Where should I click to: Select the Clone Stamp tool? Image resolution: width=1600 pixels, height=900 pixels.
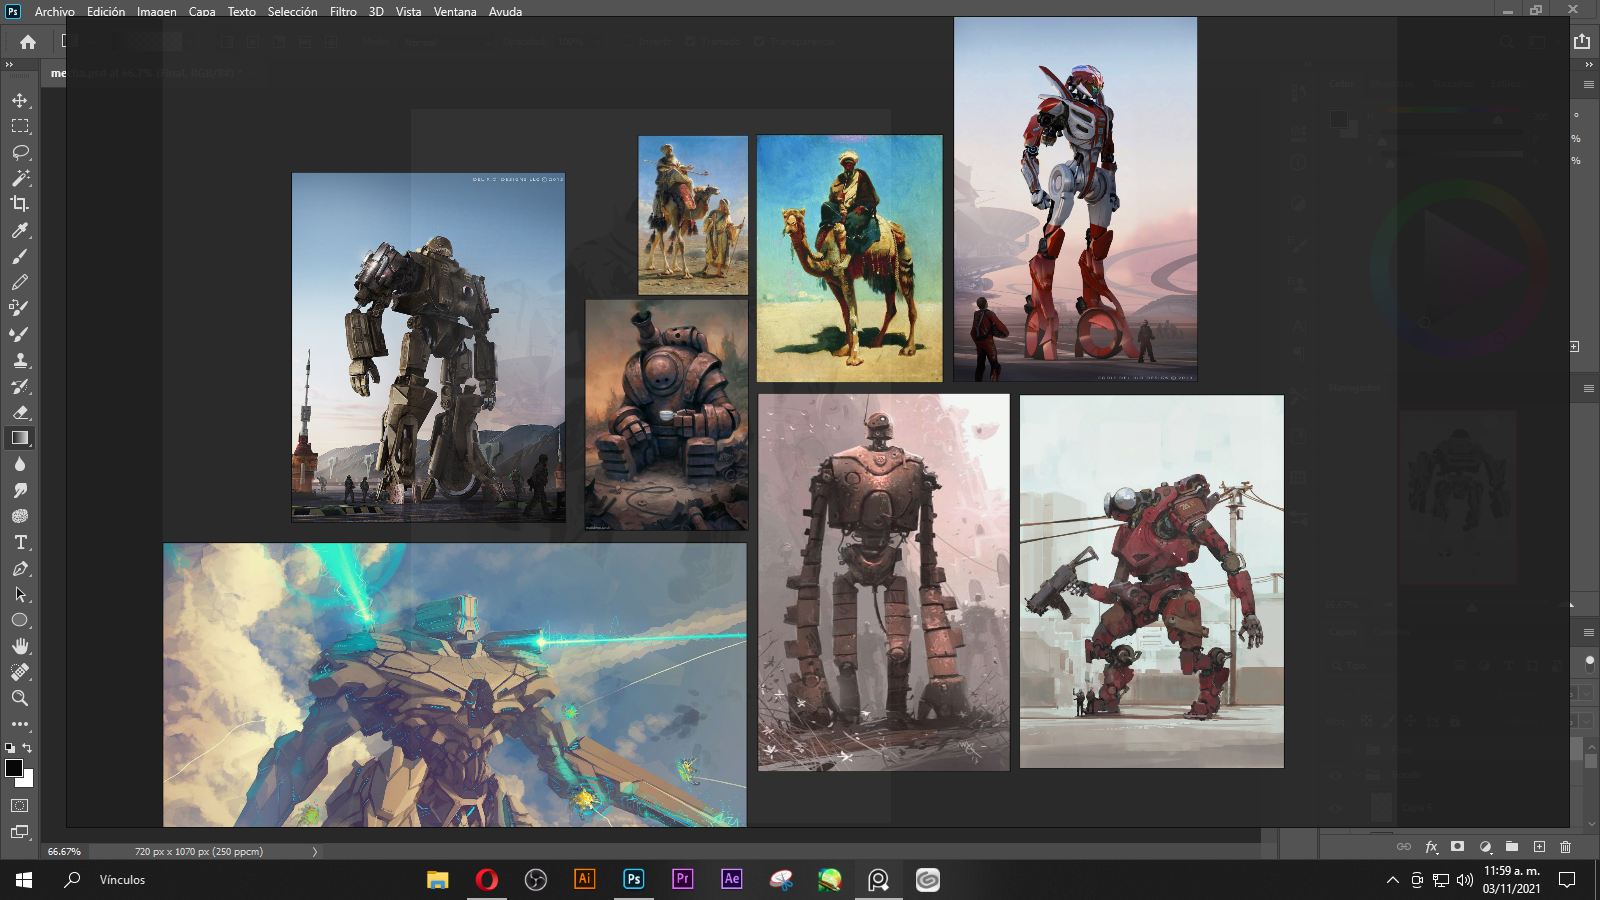click(20, 360)
